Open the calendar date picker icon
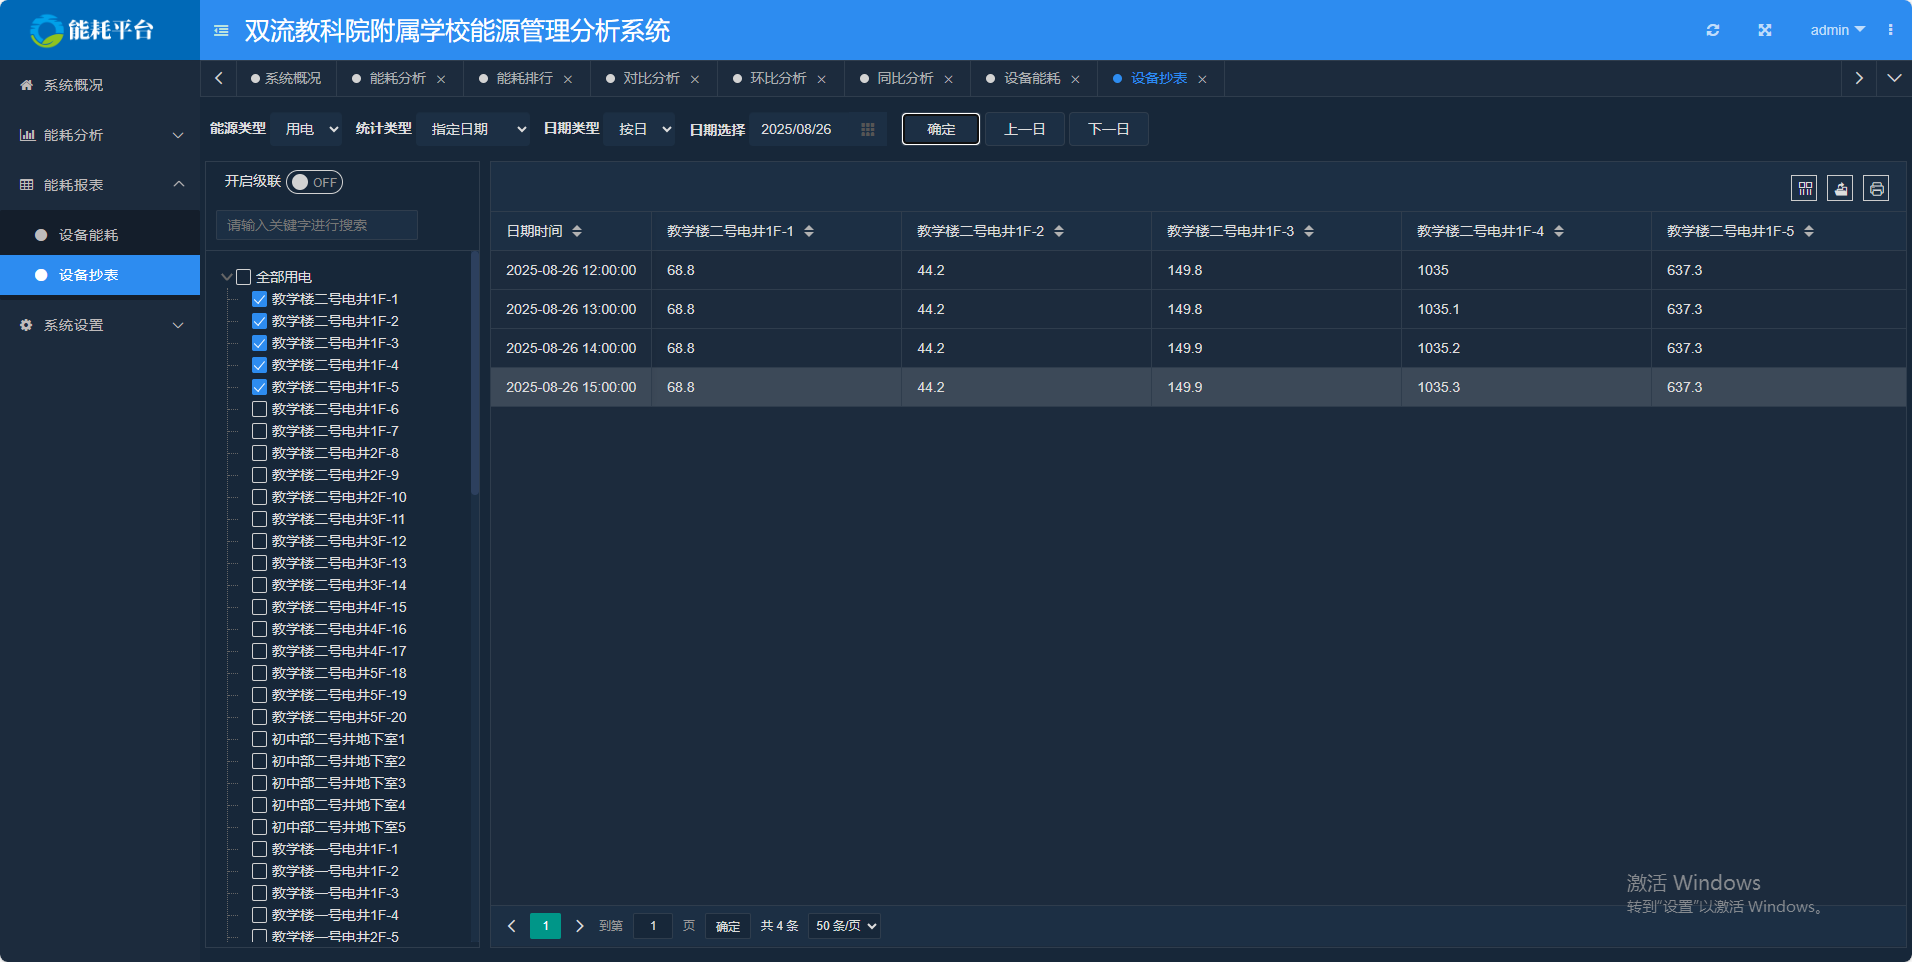 pyautogui.click(x=867, y=129)
